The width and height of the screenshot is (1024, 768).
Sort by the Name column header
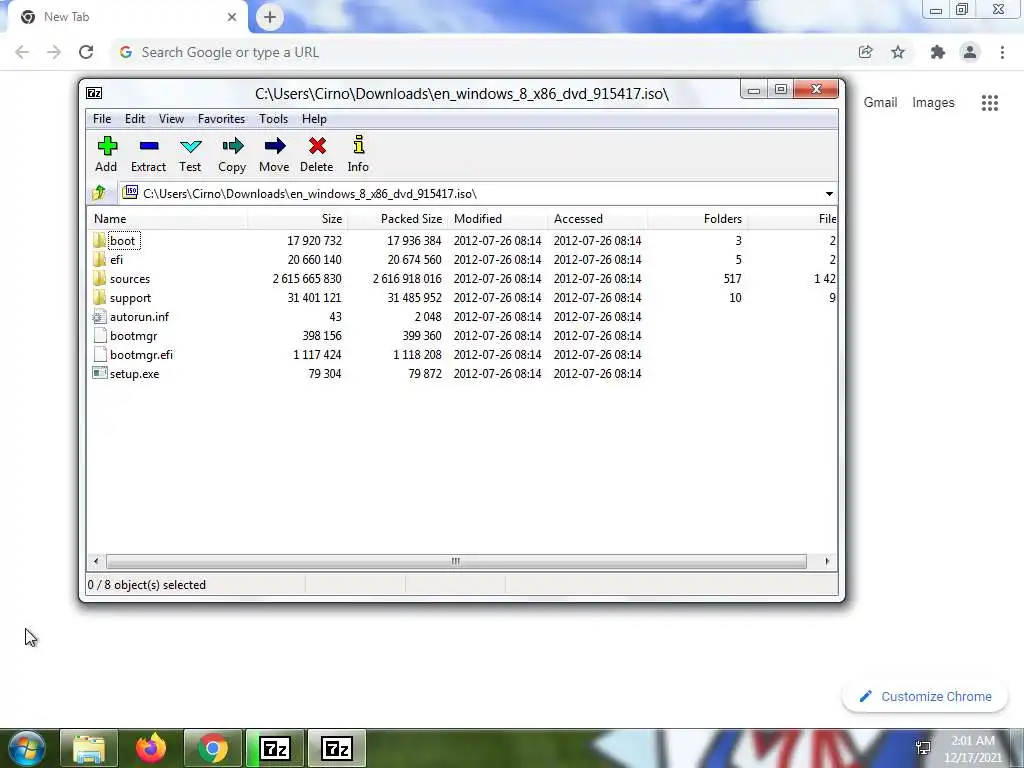(167, 219)
